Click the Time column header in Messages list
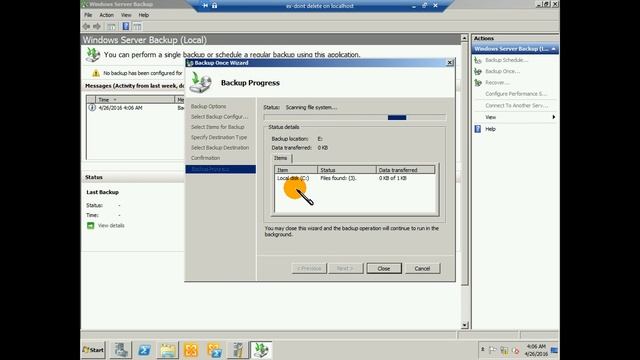Image resolution: width=640 pixels, height=360 pixels. click(134, 100)
